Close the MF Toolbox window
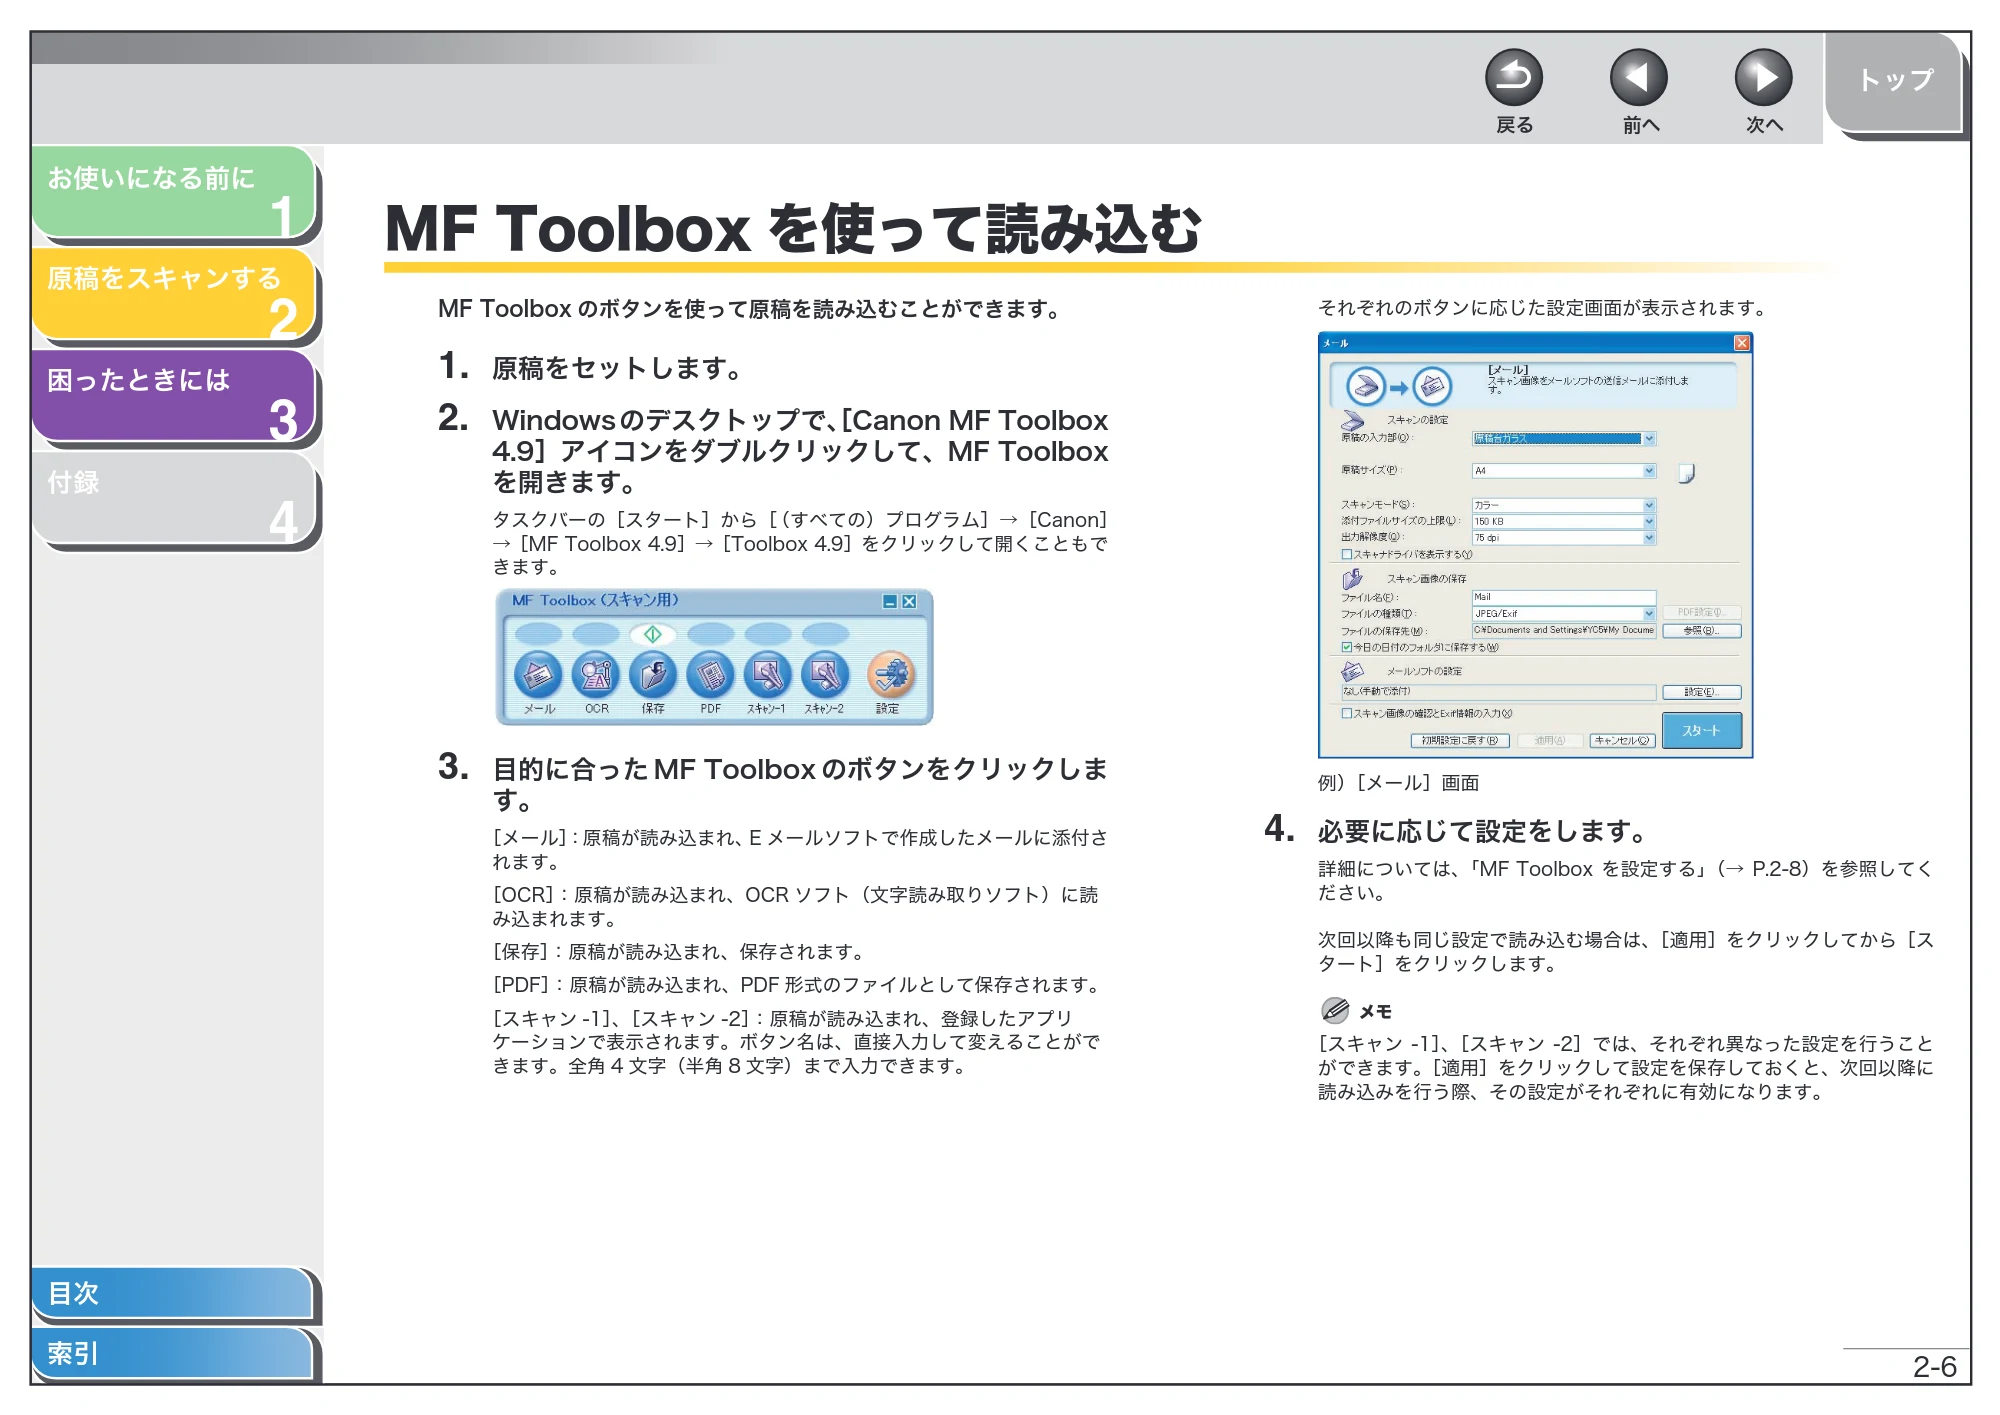The height and width of the screenshot is (1415, 2000). (909, 601)
